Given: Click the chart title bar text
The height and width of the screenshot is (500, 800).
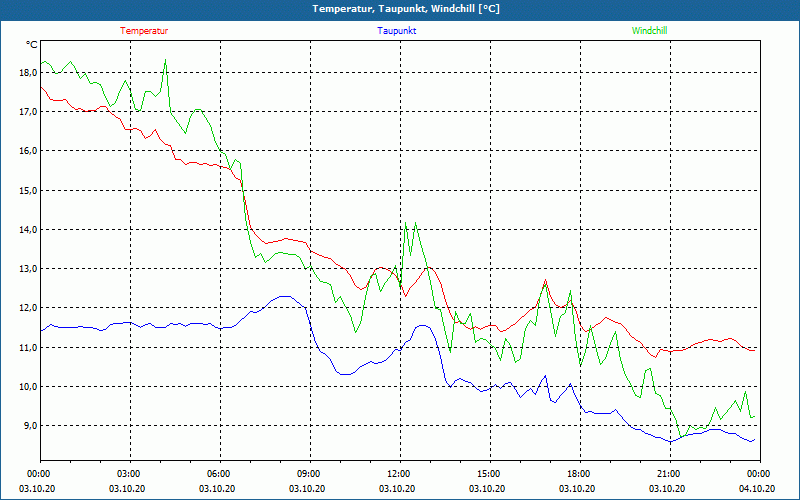Looking at the screenshot, I should (x=406, y=9).
